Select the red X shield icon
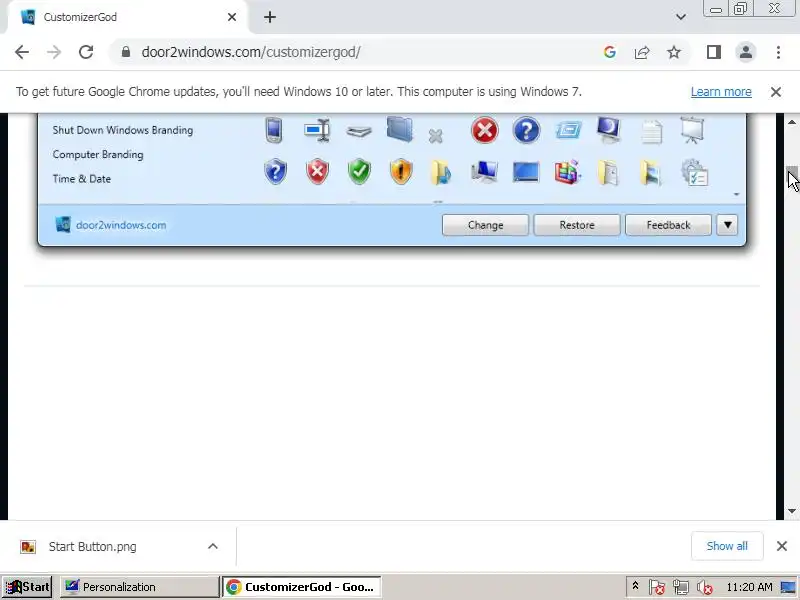 coord(317,172)
